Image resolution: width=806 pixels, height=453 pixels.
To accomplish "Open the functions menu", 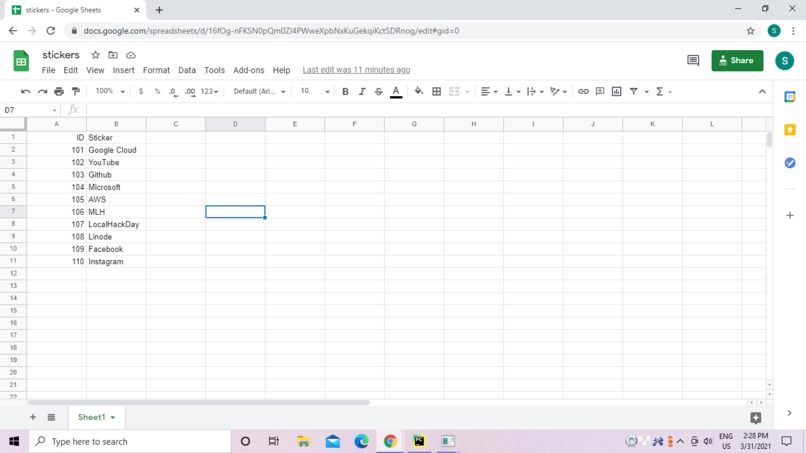I will tap(663, 92).
